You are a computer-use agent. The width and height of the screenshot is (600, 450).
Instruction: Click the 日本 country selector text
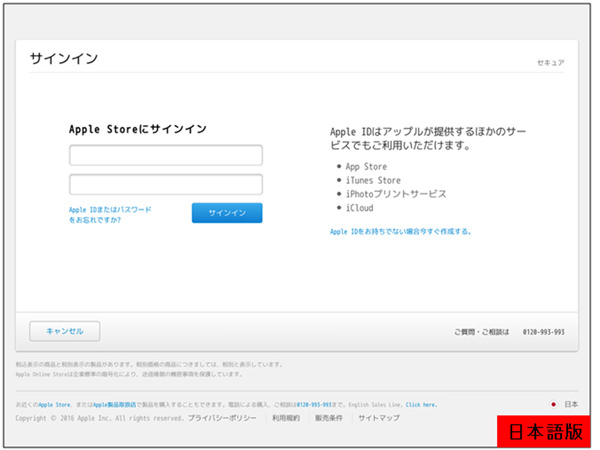tap(571, 405)
